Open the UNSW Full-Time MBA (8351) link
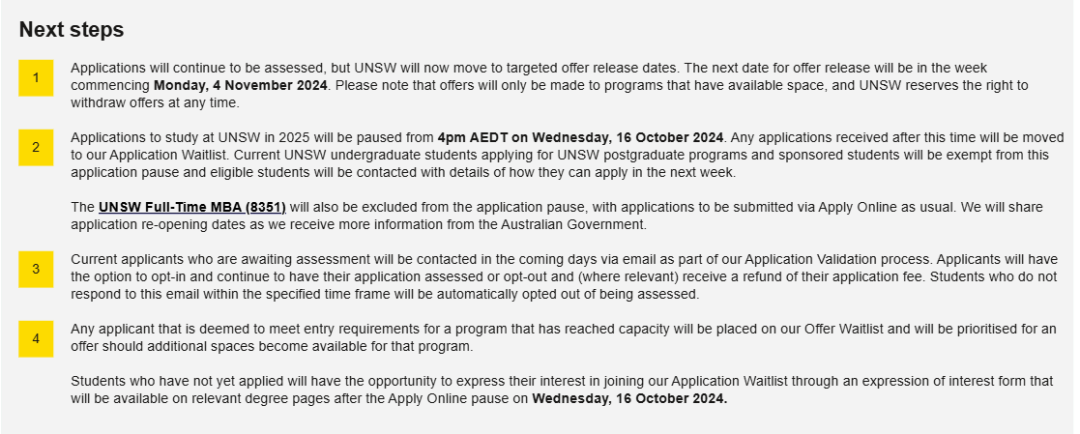The image size is (1080, 434). click(x=192, y=207)
